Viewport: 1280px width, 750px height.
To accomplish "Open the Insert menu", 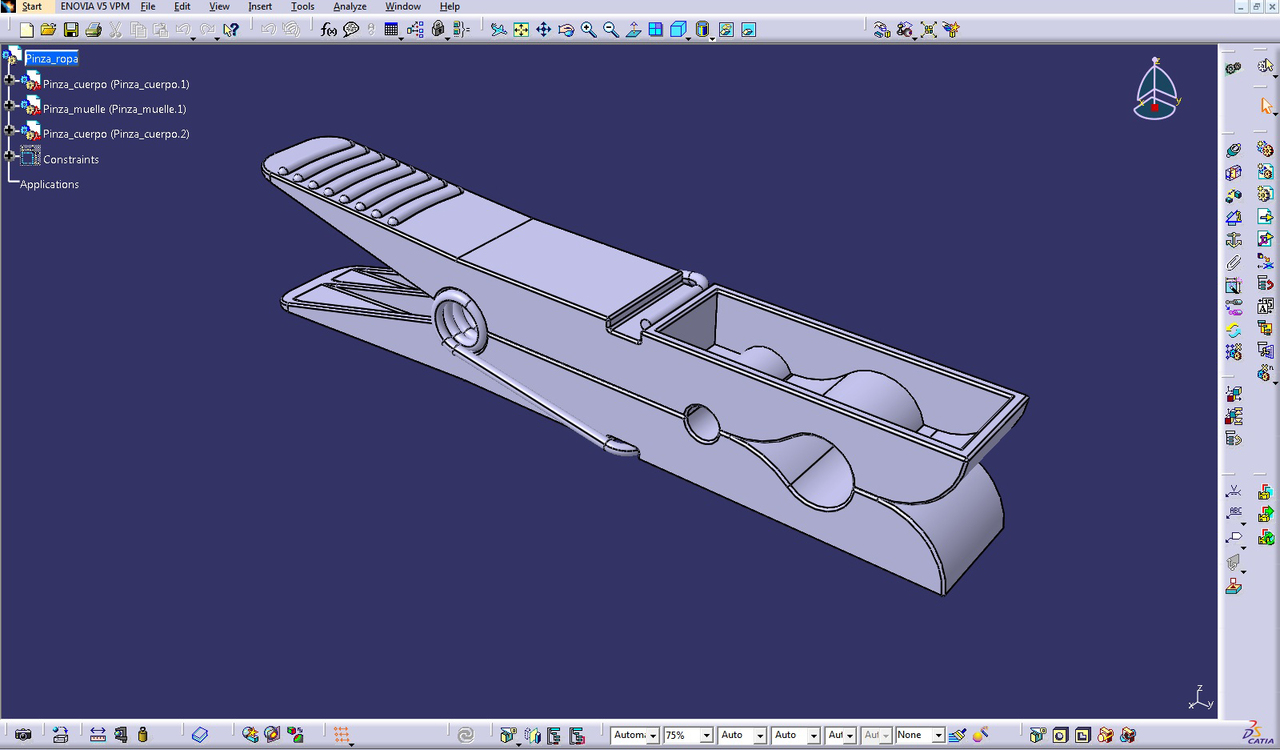I will (x=260, y=6).
